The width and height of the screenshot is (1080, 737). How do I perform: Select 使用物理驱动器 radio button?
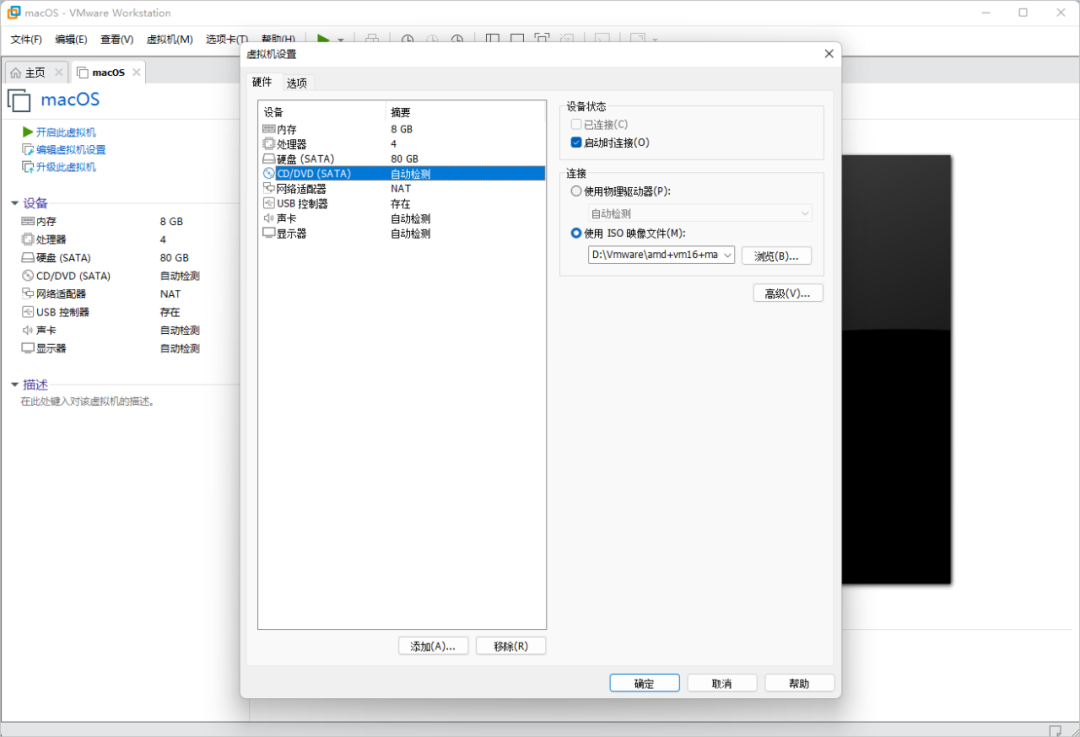576,191
